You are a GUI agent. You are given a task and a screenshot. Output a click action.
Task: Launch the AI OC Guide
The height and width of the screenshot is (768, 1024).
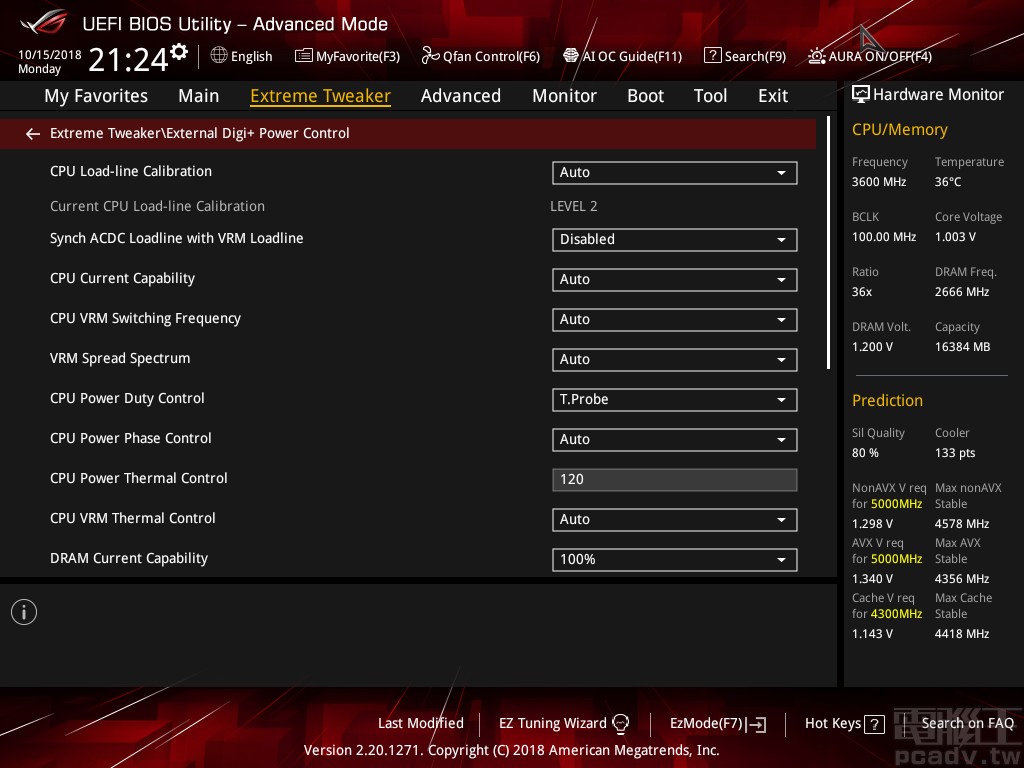tap(622, 56)
